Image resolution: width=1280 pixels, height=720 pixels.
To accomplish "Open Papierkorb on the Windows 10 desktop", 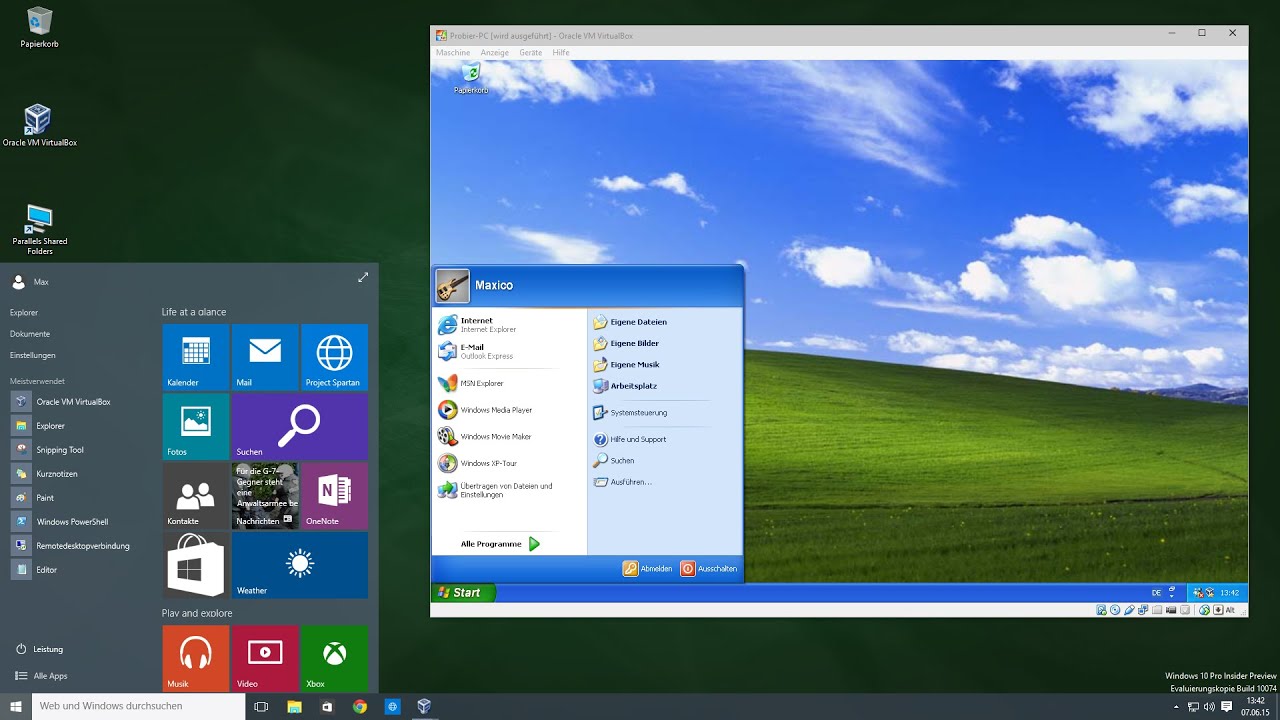I will click(39, 28).
